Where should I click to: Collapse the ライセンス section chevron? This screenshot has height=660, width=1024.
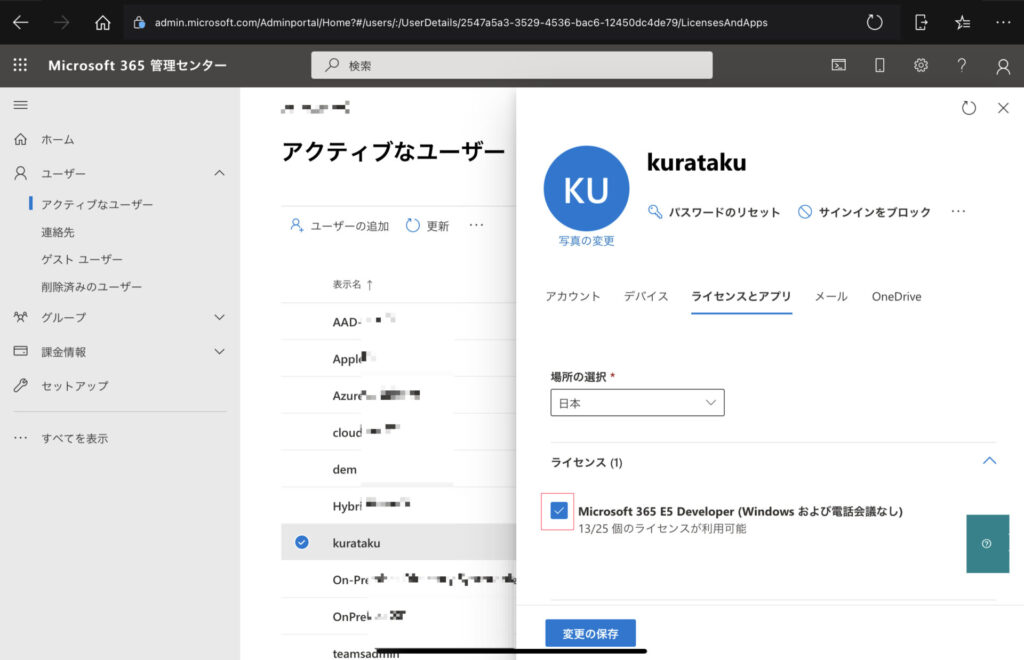tap(990, 461)
